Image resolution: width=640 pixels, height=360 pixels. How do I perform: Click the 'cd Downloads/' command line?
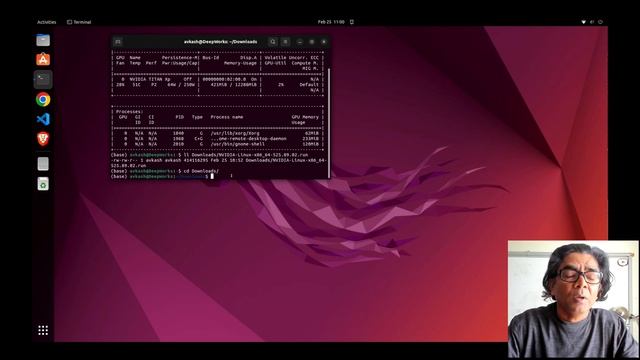[201, 171]
